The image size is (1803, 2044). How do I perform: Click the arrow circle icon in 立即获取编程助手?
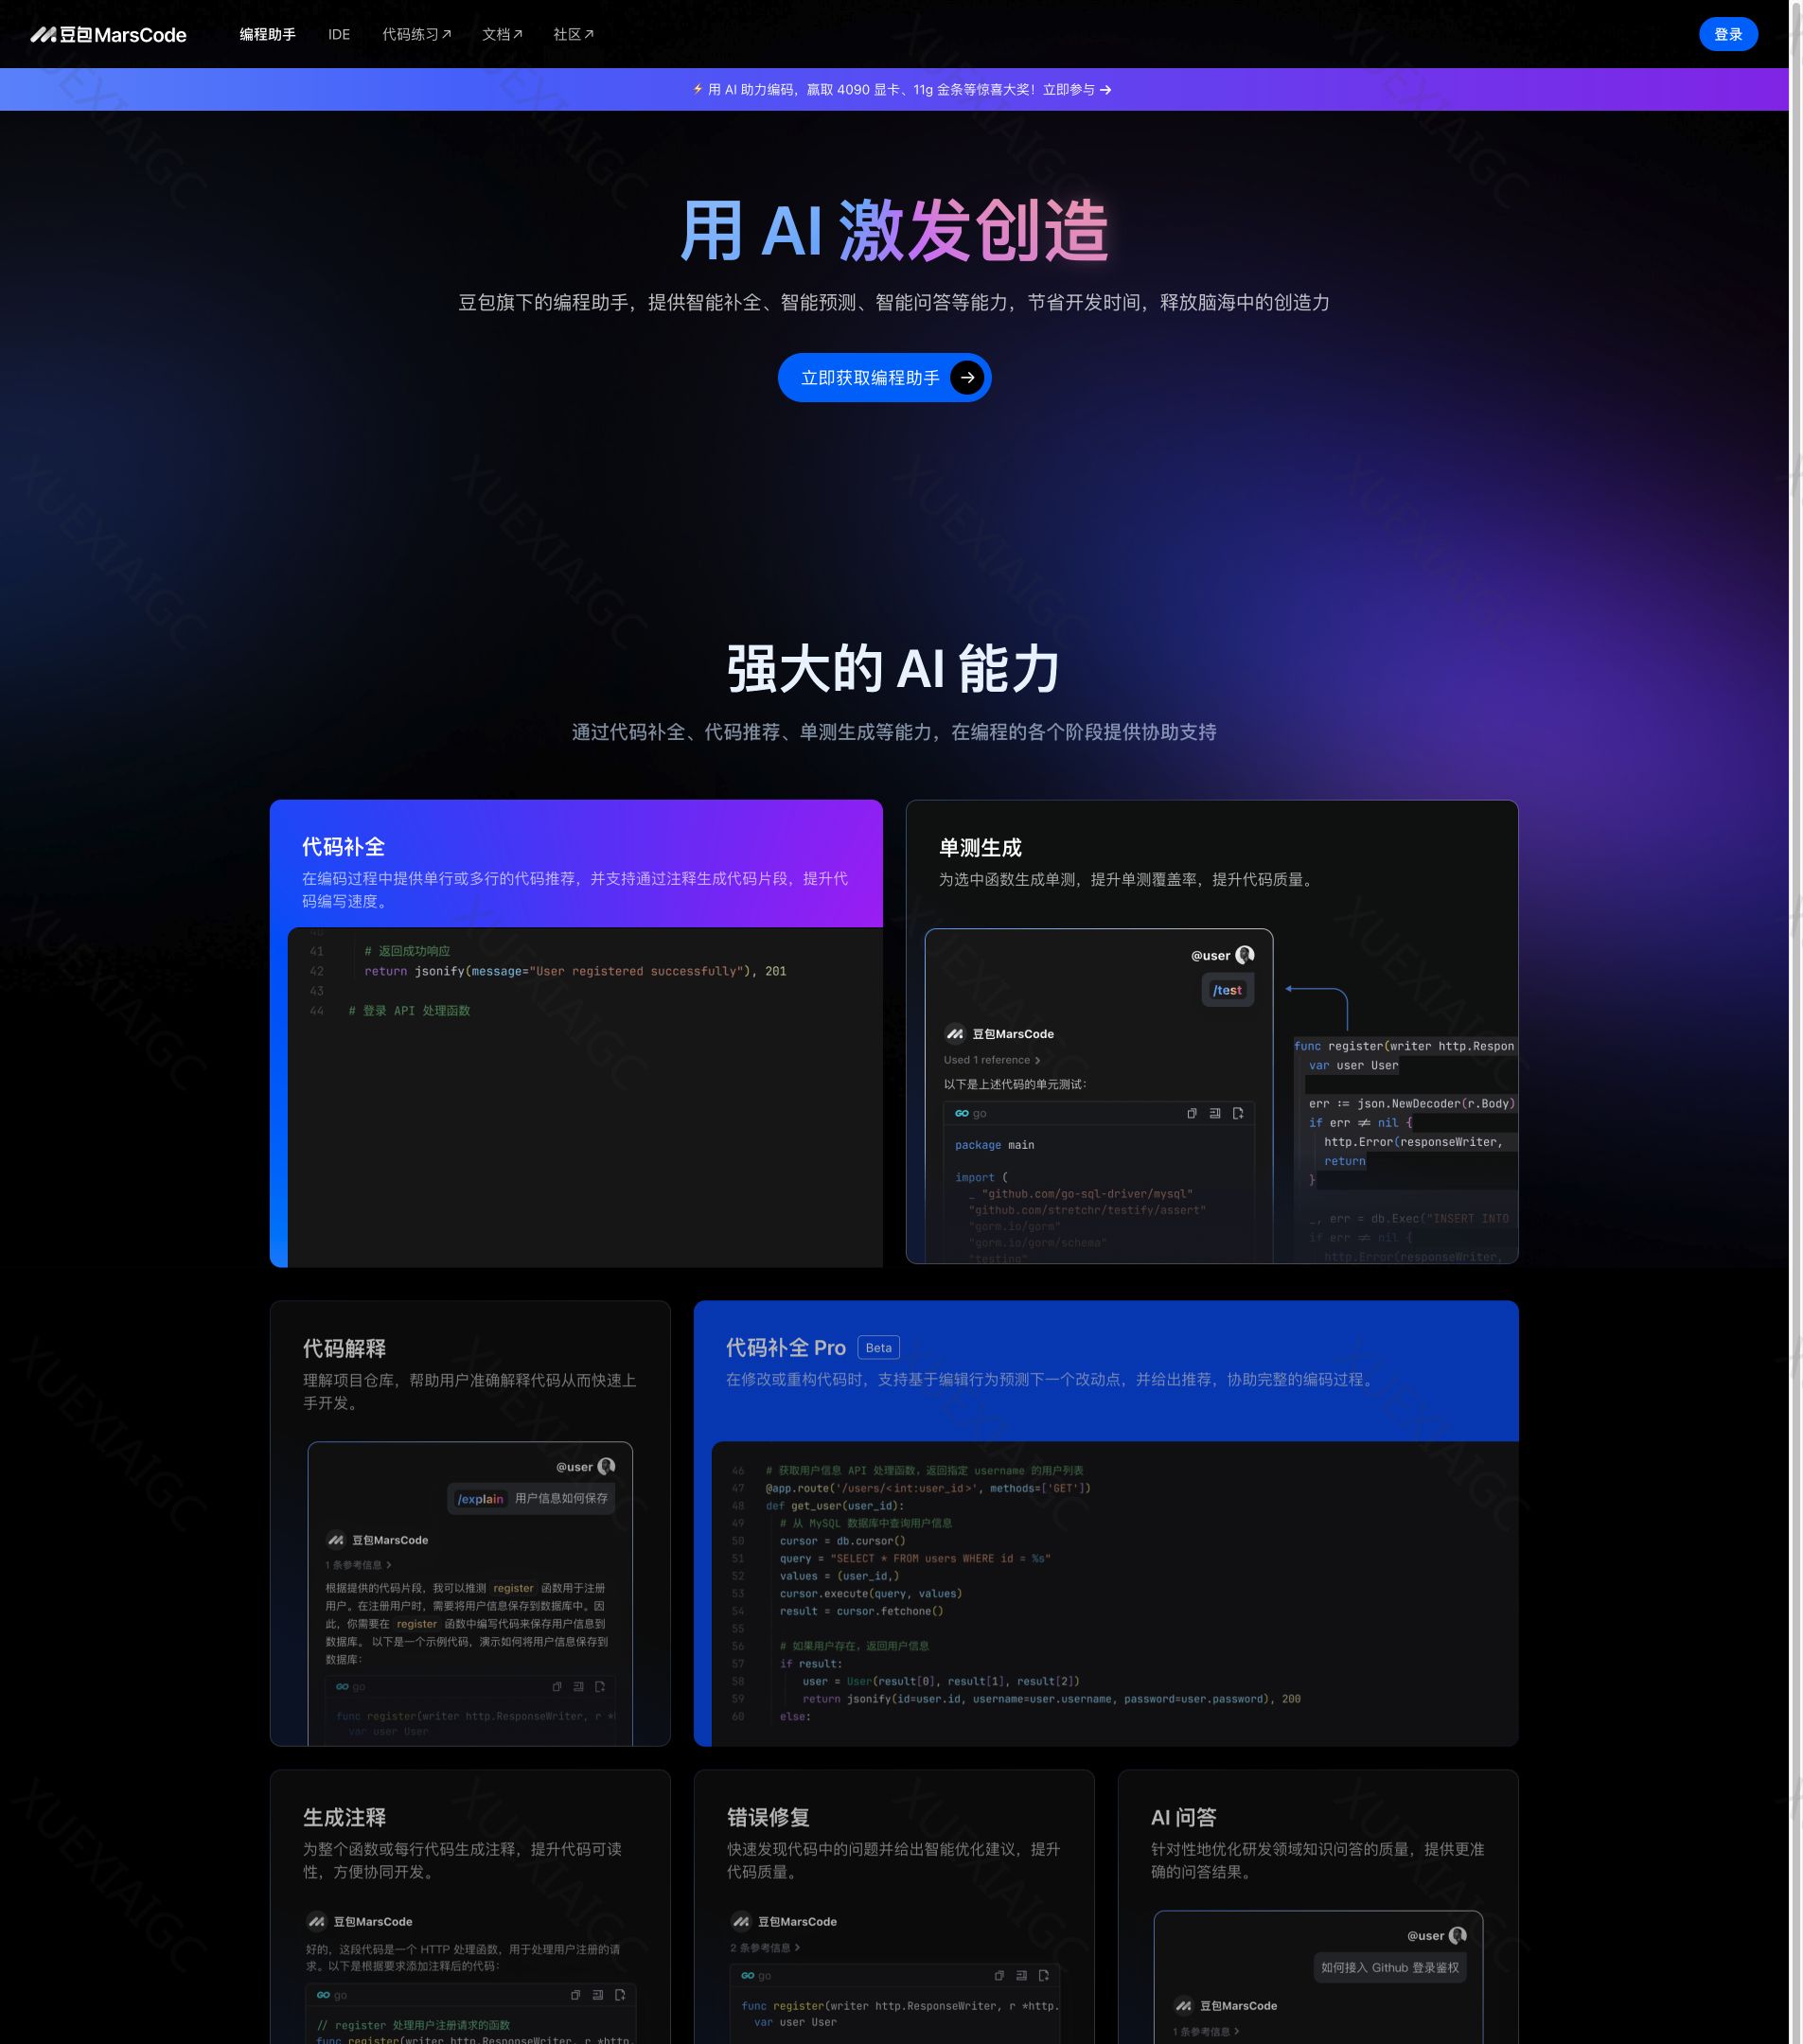point(967,378)
